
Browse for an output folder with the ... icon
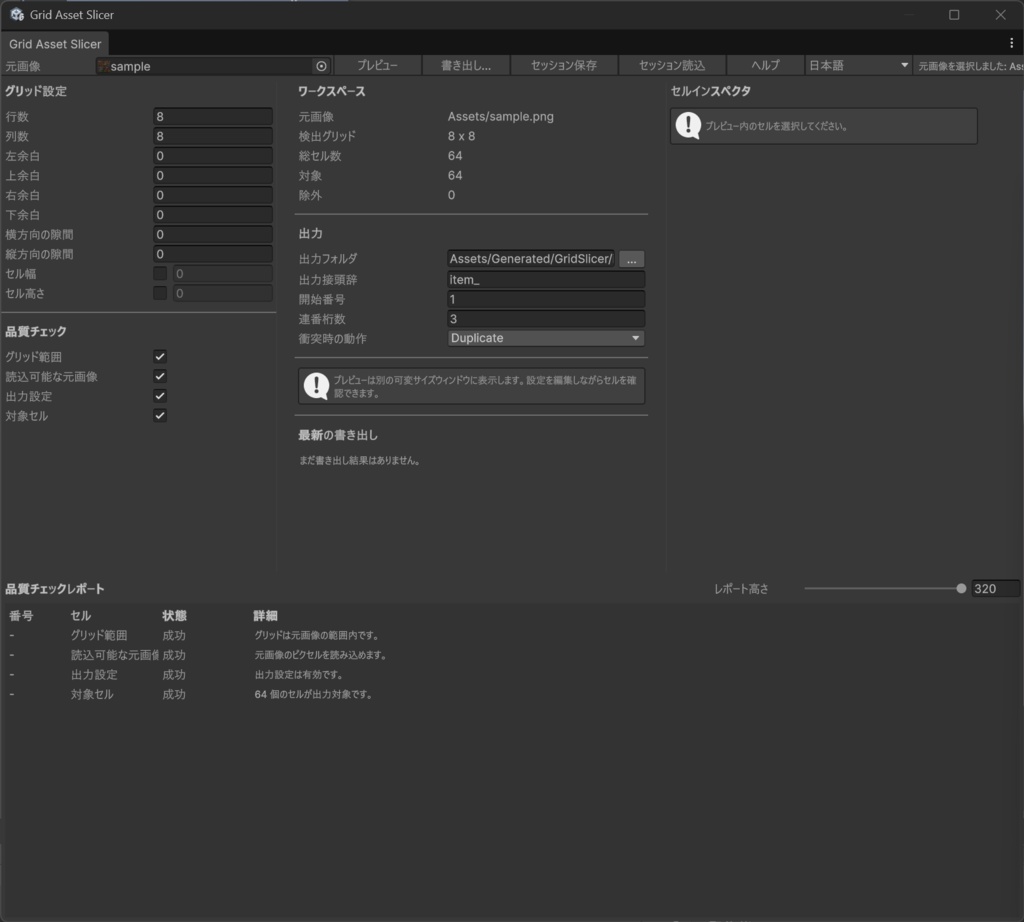coord(631,258)
